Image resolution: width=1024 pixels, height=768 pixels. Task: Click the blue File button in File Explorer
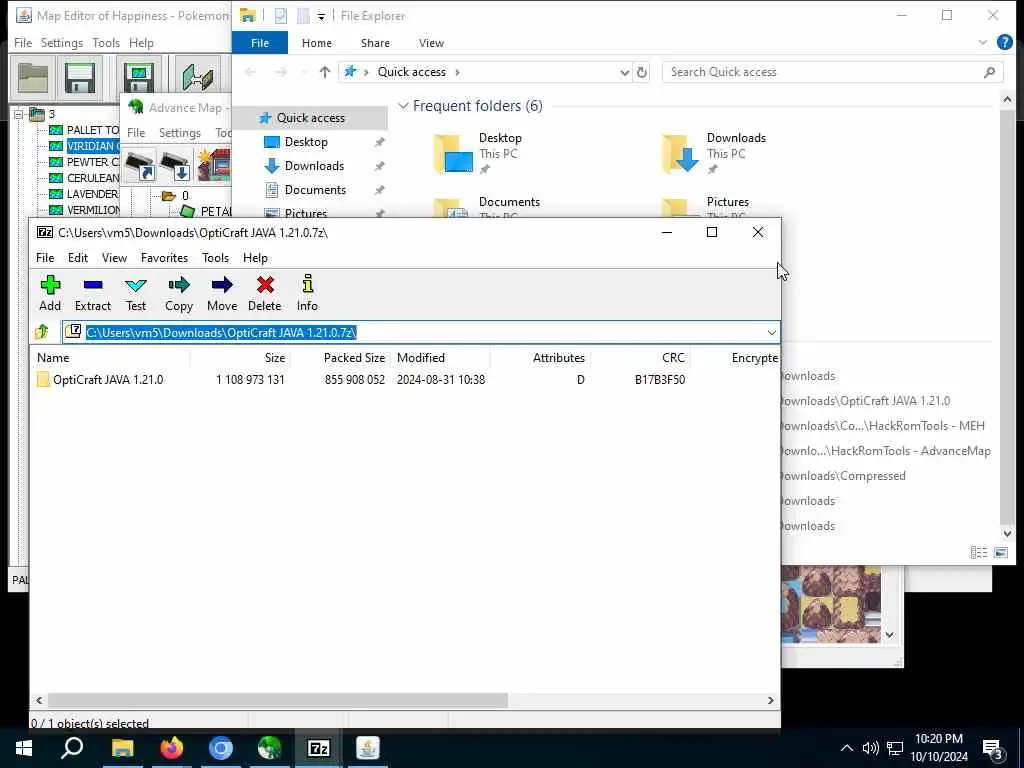pos(259,43)
